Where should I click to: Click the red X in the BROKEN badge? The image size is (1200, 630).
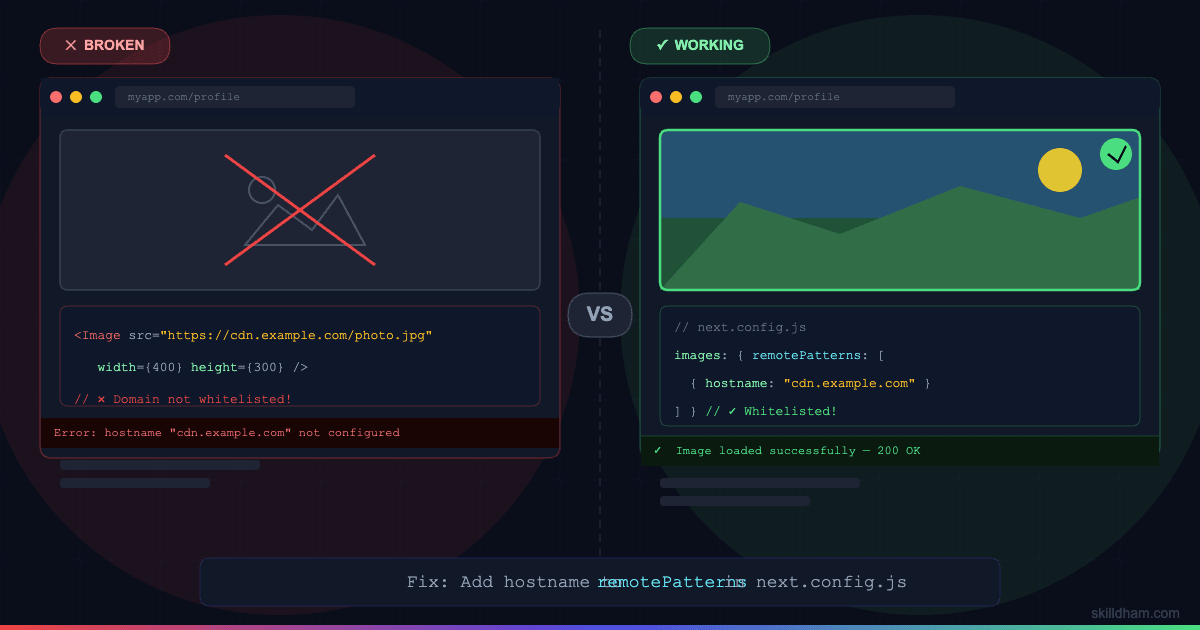pos(70,45)
